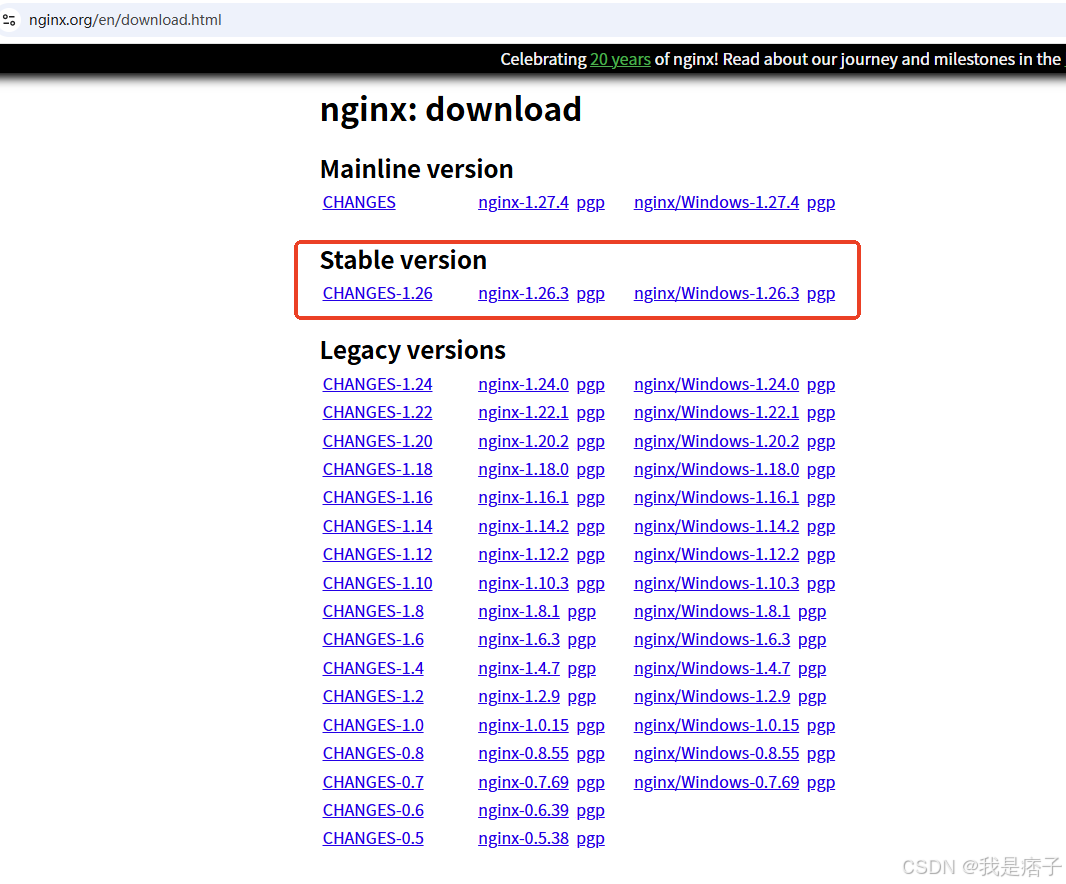The width and height of the screenshot is (1066, 884).
Task: Download nginx-1.18.0 source
Action: click(523, 470)
